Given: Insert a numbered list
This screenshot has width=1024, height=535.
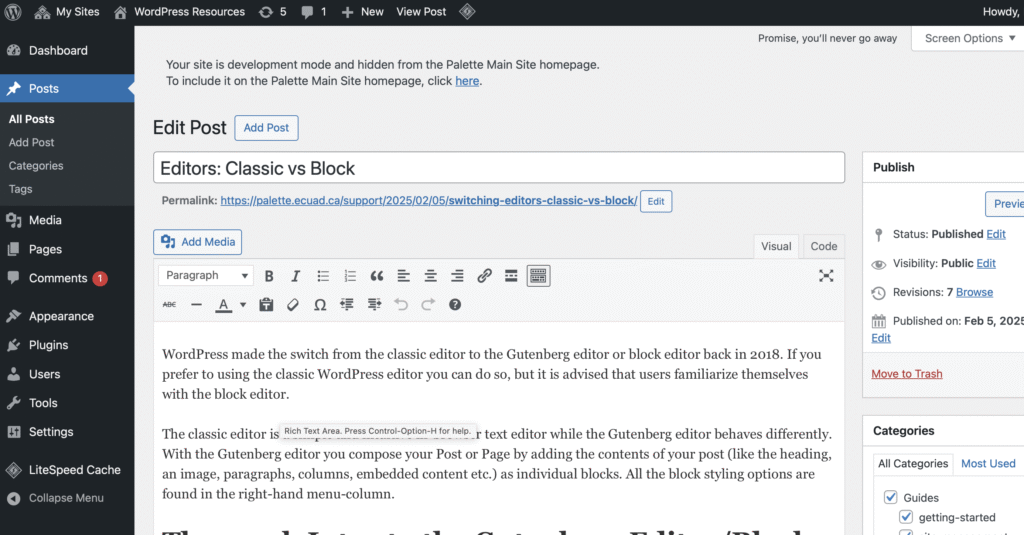Looking at the screenshot, I should point(350,276).
